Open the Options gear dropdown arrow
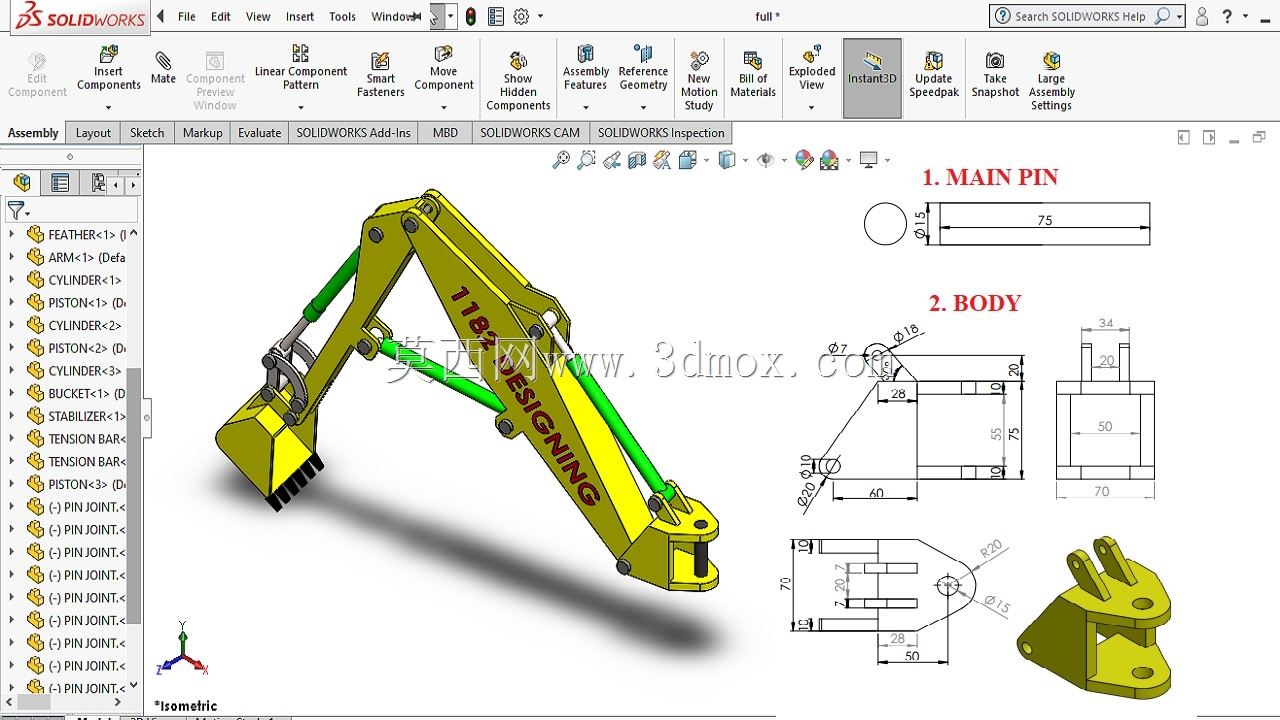This screenshot has width=1280, height=720. 541,16
